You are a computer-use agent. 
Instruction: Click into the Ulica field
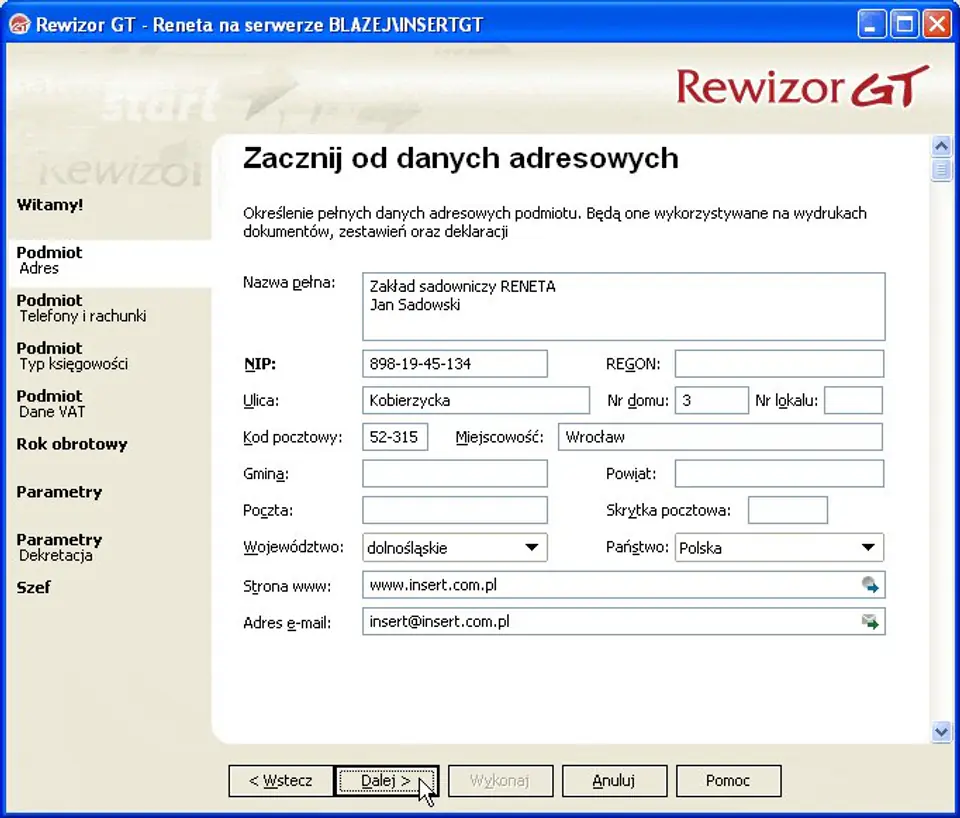pyautogui.click(x=476, y=400)
